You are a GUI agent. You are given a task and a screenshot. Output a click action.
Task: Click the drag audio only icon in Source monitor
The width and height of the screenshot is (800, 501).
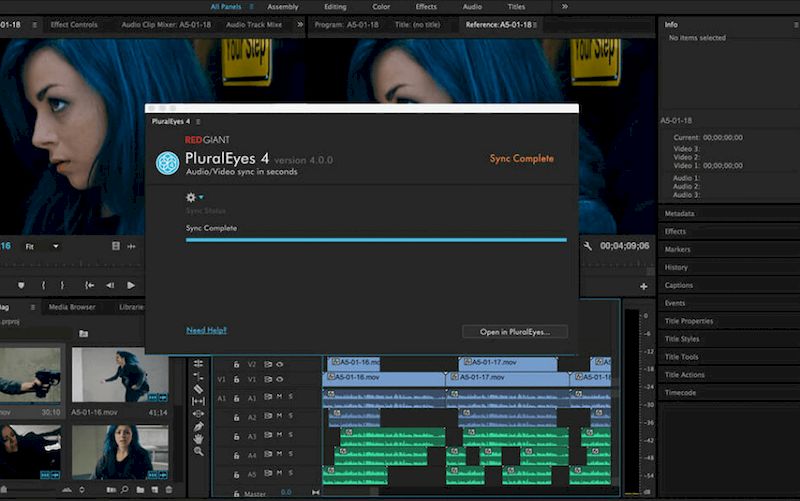point(132,246)
